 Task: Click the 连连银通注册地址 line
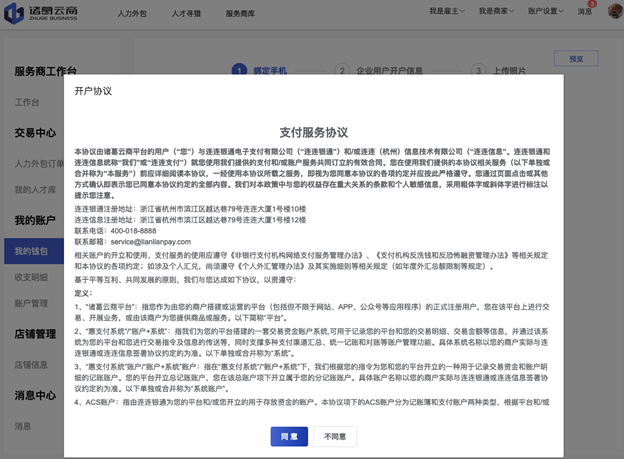click(x=190, y=209)
